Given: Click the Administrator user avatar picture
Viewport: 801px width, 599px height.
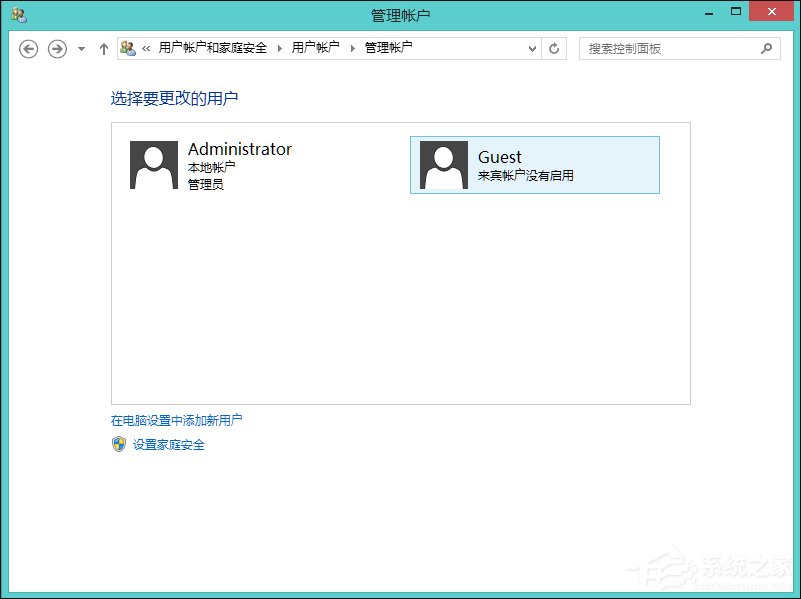Looking at the screenshot, I should [x=152, y=165].
